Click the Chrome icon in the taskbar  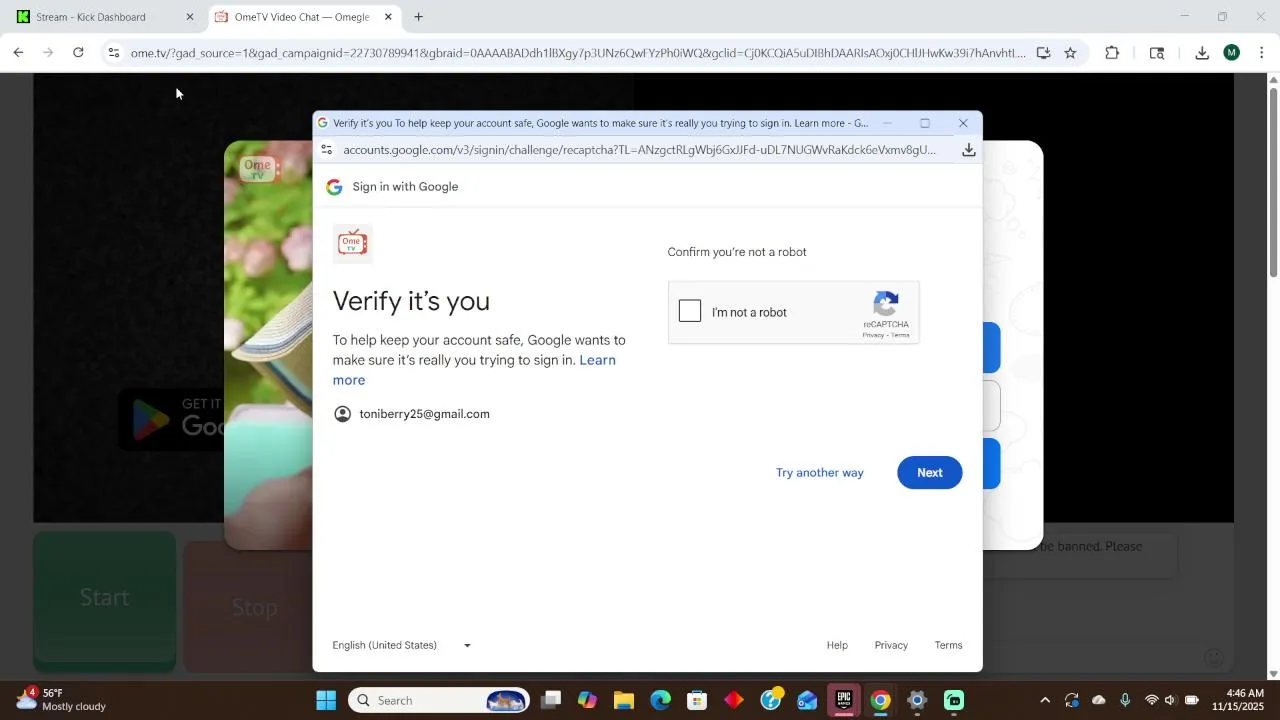pyautogui.click(x=880, y=700)
